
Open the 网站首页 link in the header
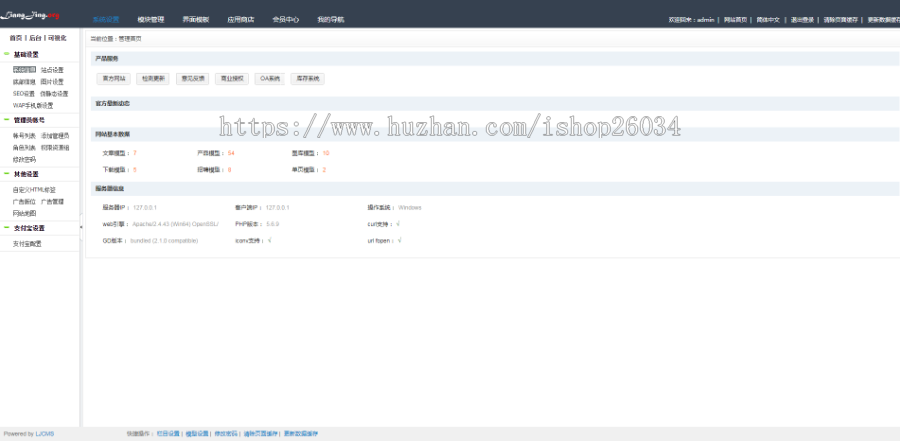click(x=735, y=19)
